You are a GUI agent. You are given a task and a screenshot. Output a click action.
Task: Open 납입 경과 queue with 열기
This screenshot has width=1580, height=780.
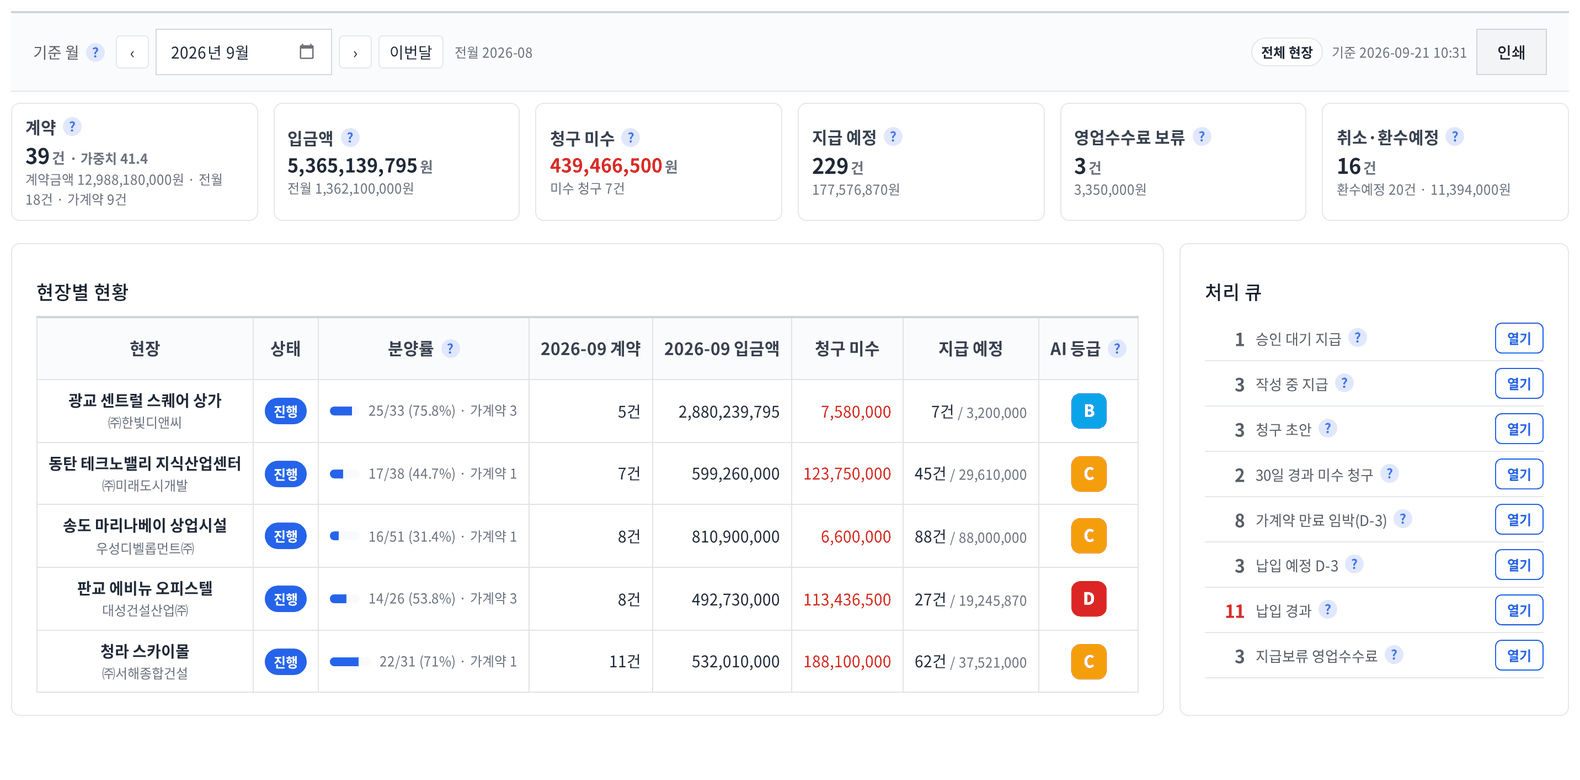[1518, 610]
